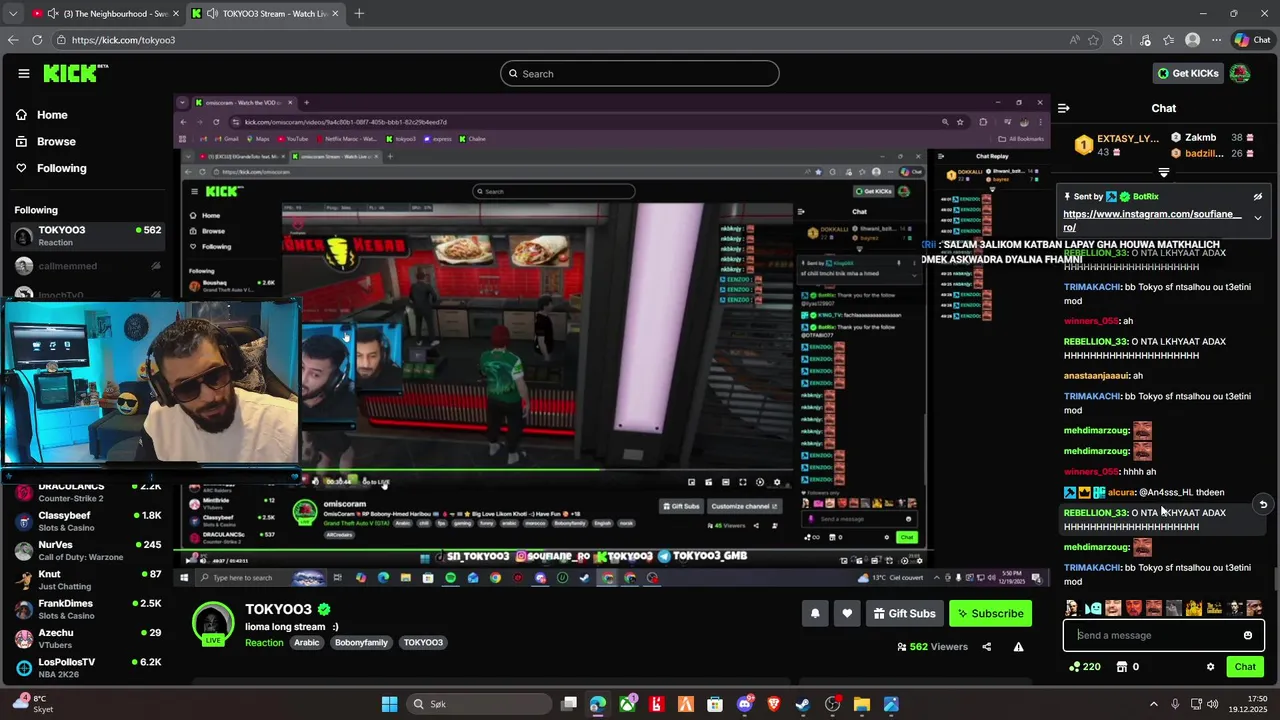1280x720 pixels.
Task: Collapse the chat panel with arrow icon
Action: 1064,108
